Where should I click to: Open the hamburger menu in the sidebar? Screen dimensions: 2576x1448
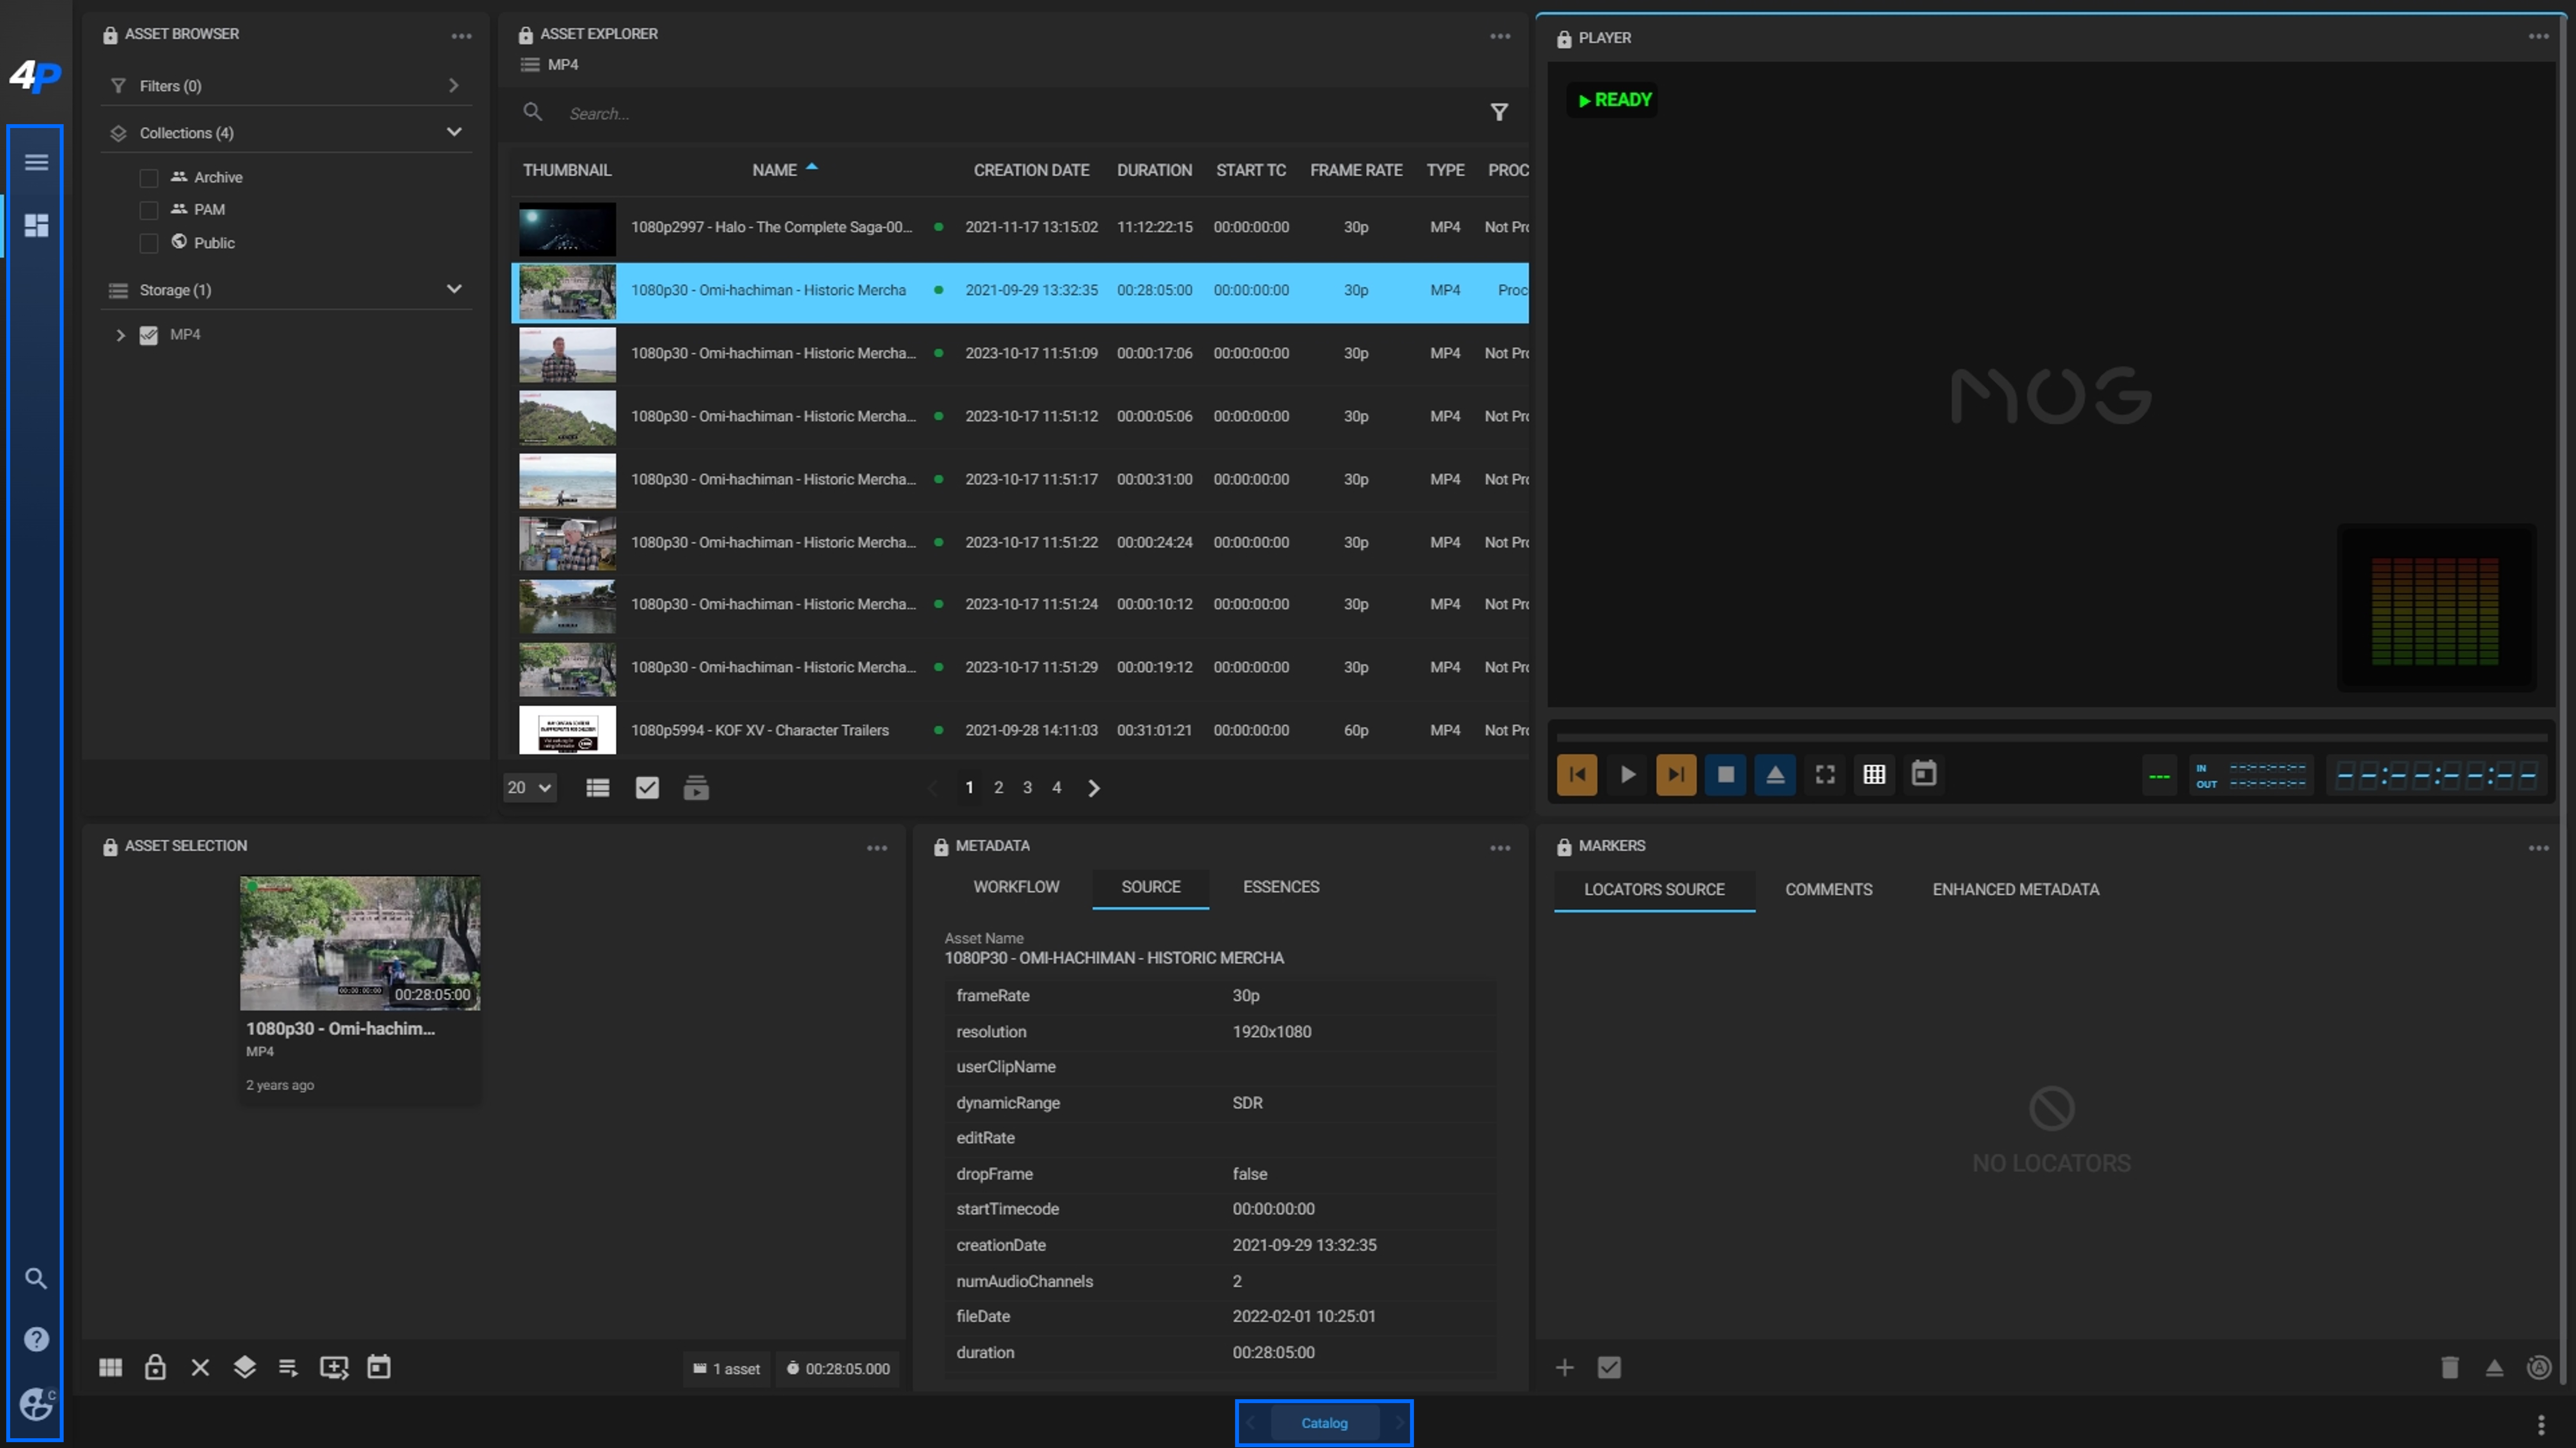36,162
